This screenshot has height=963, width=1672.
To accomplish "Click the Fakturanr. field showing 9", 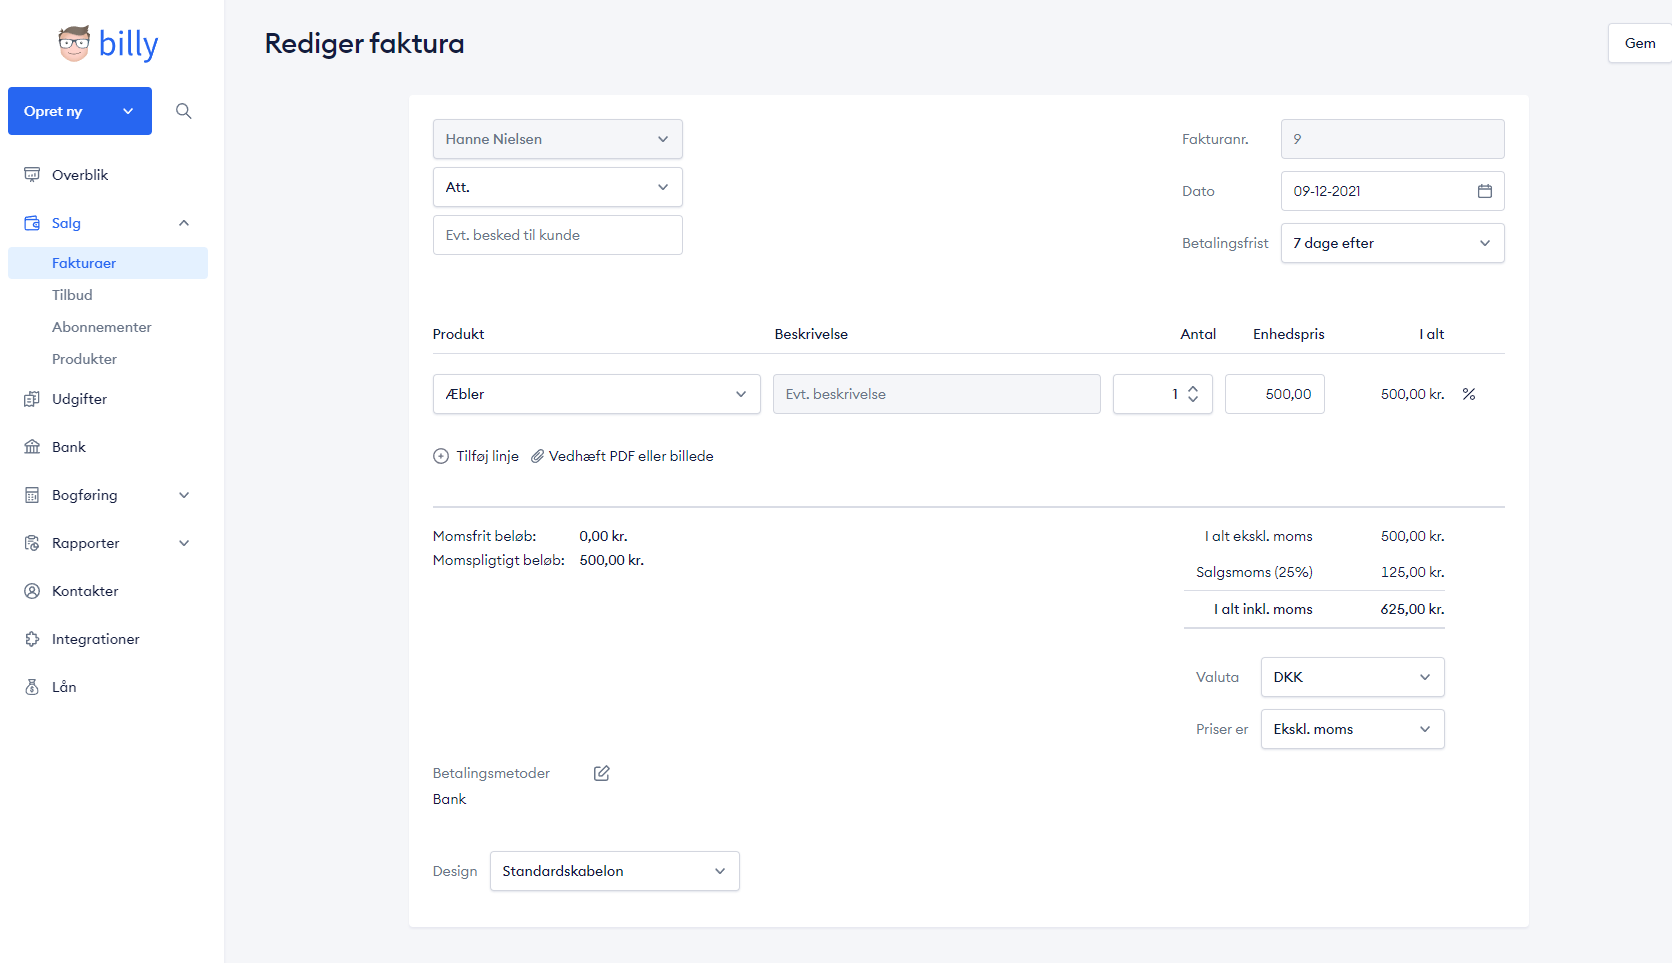I will [x=1393, y=139].
